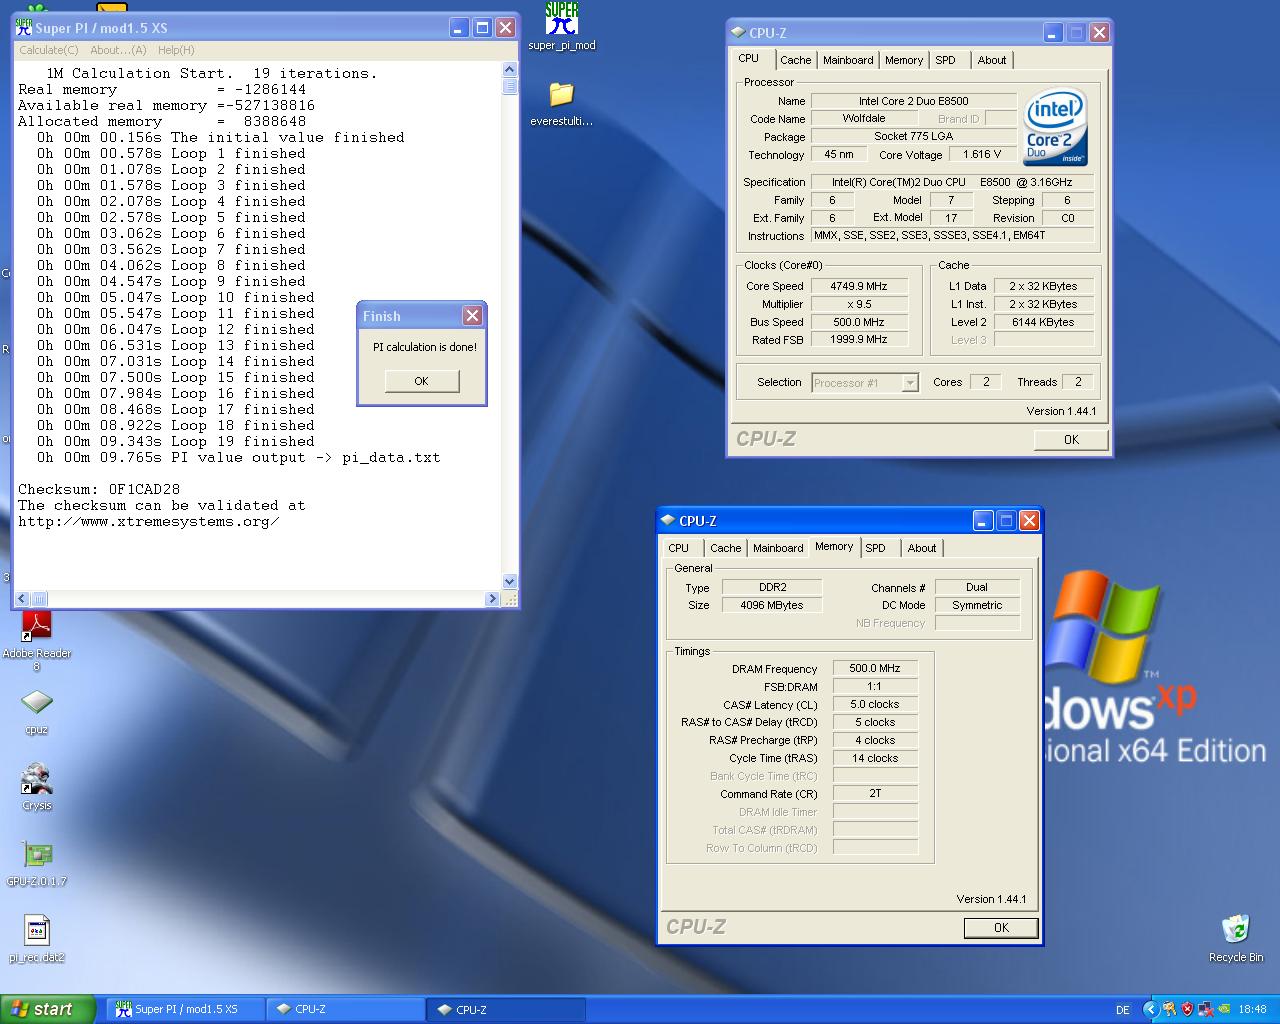Switch to Mainboard tab in top CPU-Z

click(x=848, y=60)
